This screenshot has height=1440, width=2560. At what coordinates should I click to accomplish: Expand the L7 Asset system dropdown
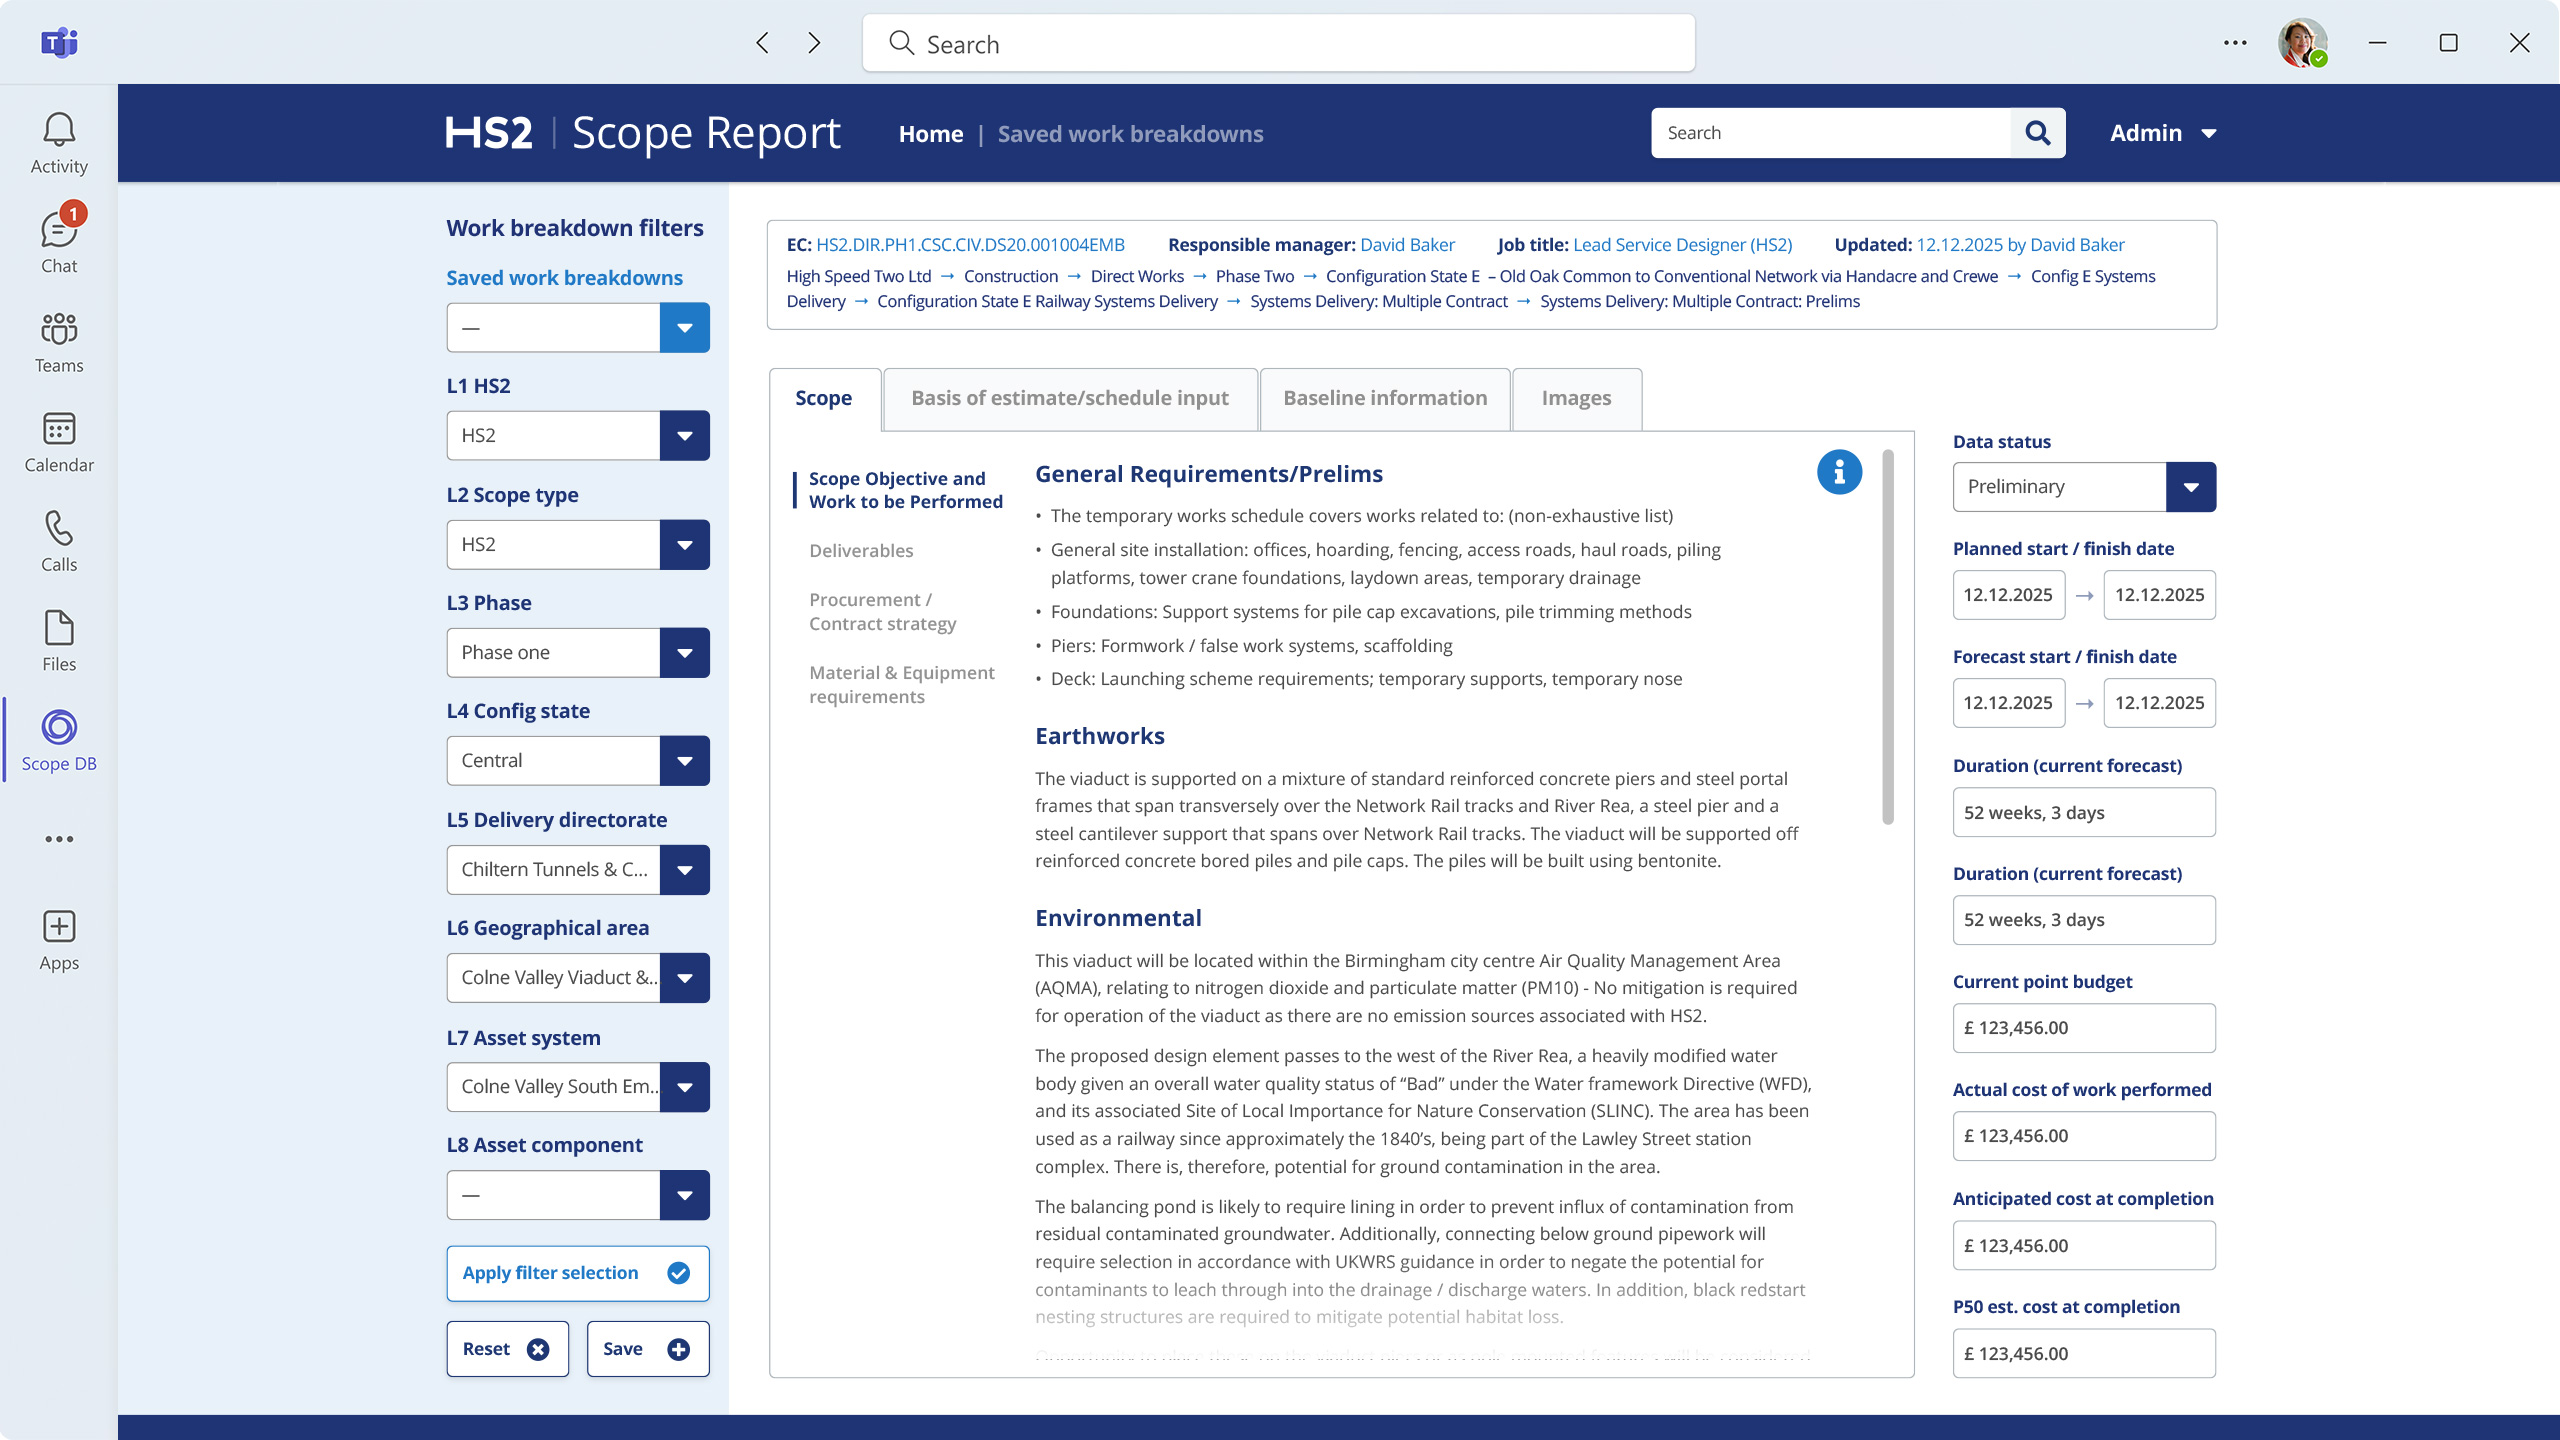coord(684,1087)
